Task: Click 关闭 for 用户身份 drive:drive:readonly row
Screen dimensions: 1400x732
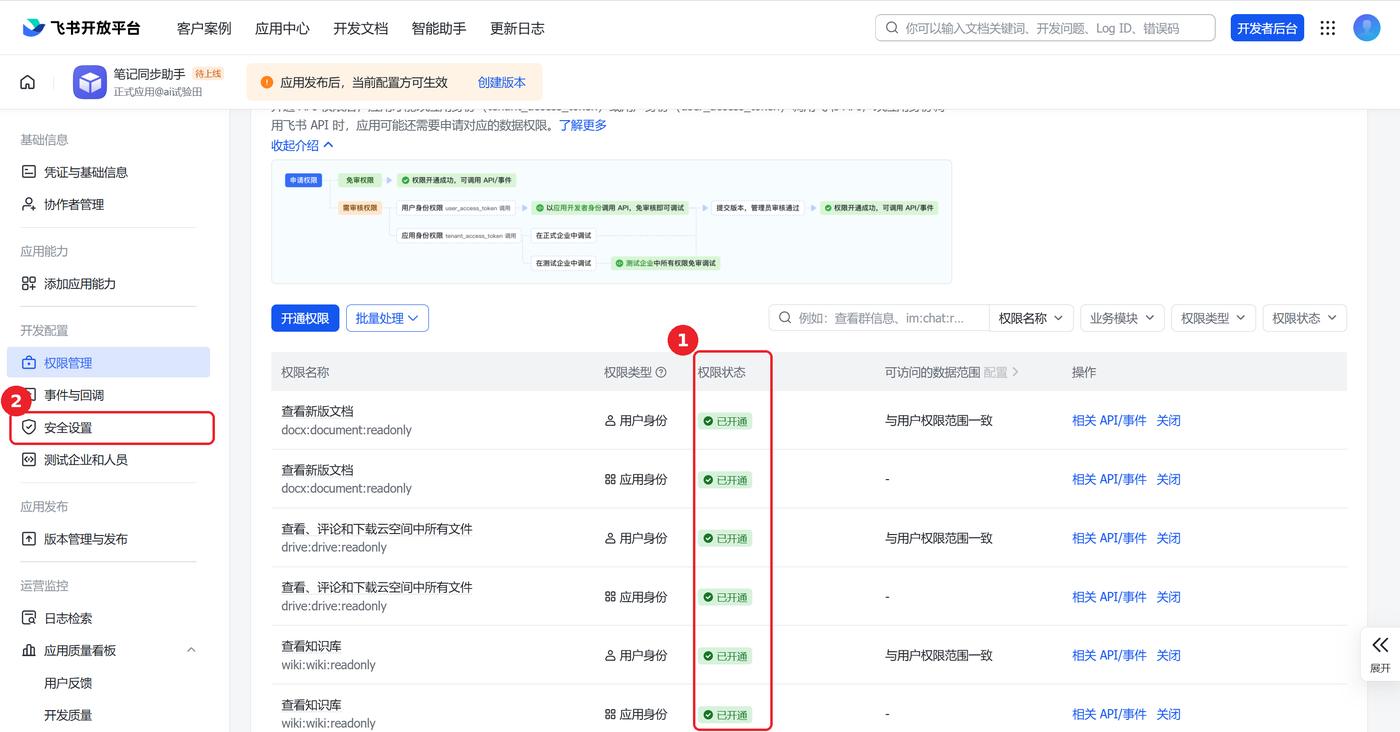Action: [1168, 538]
